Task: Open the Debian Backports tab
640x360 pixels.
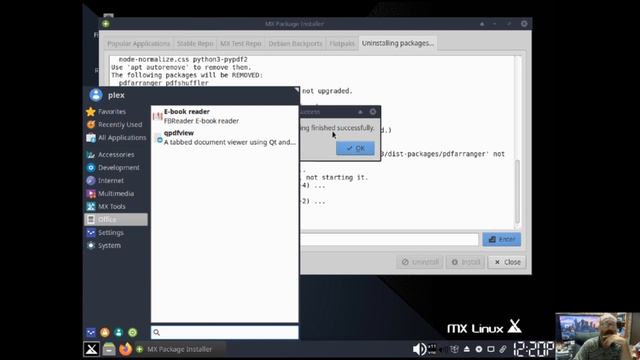Action: tap(295, 43)
